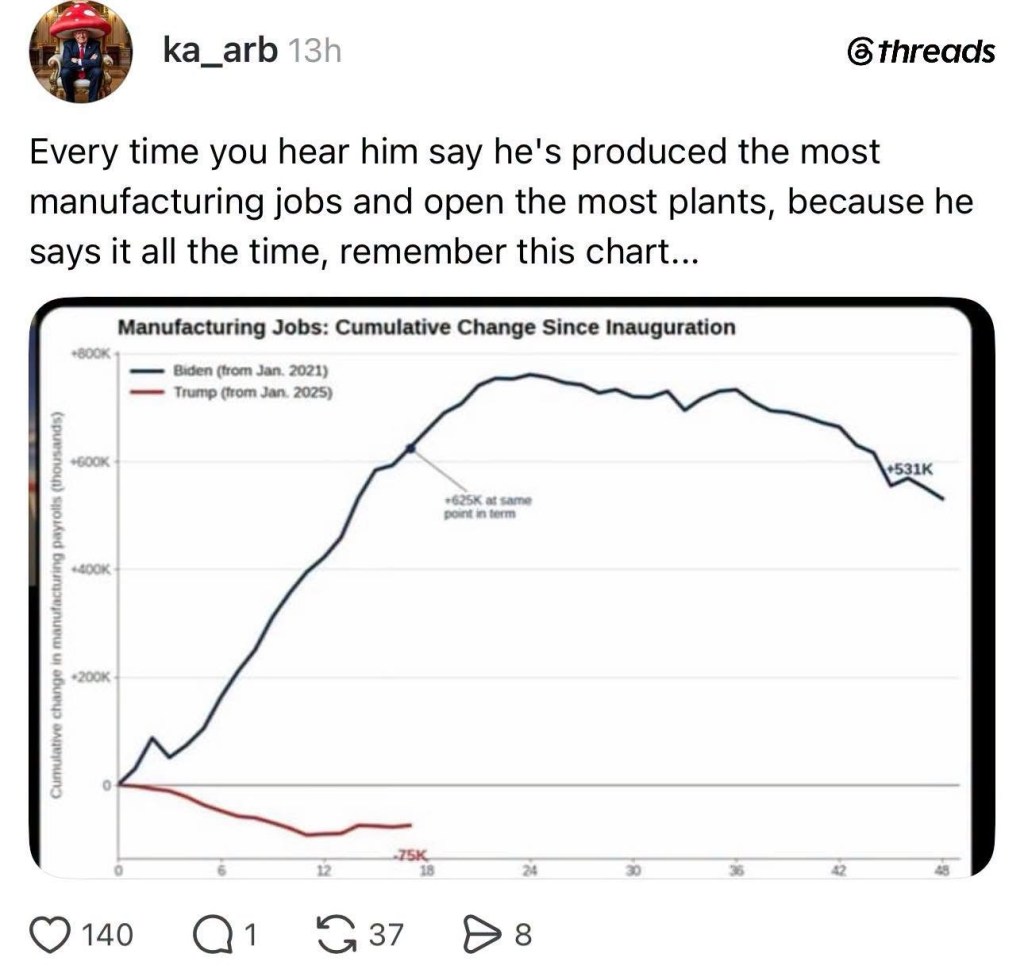
Task: Click the +625K data point marker
Action: 411,449
